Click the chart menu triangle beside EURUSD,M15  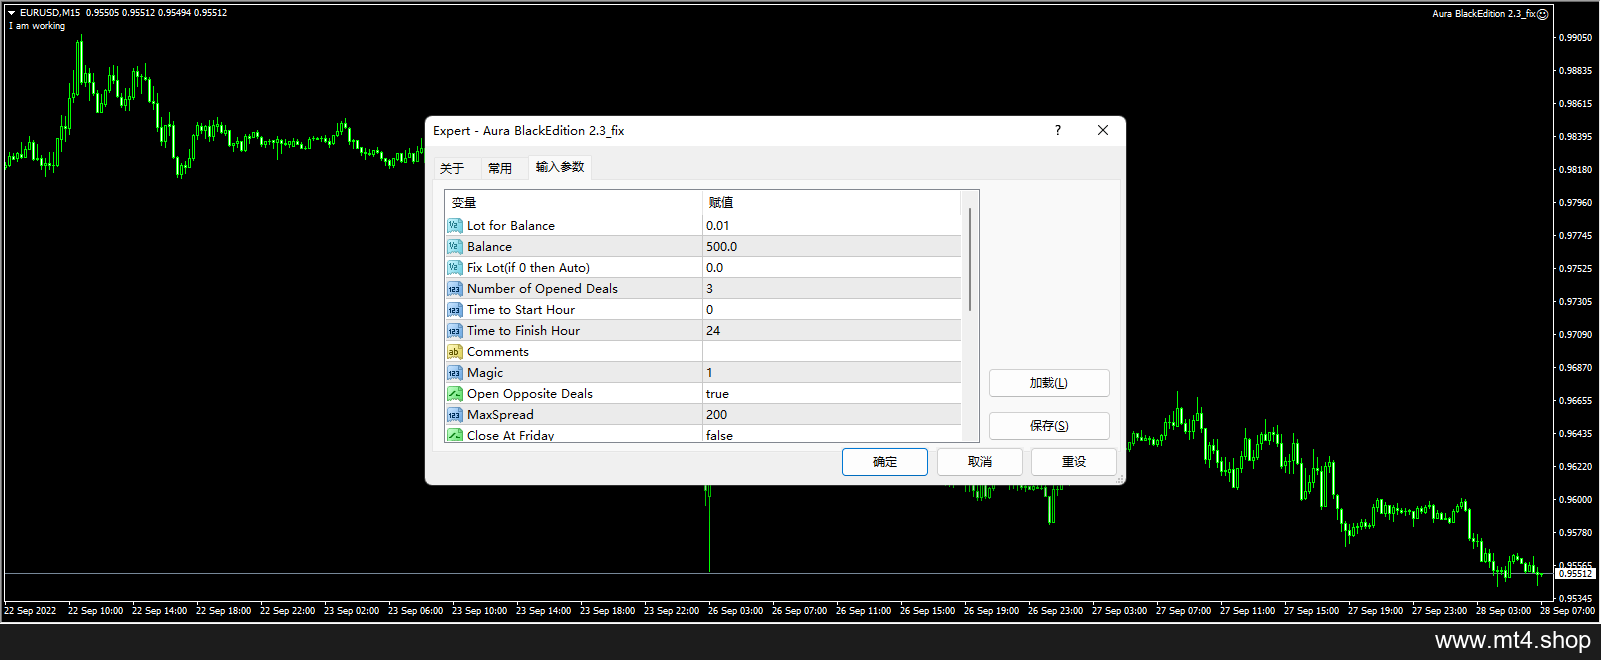[x=11, y=13]
